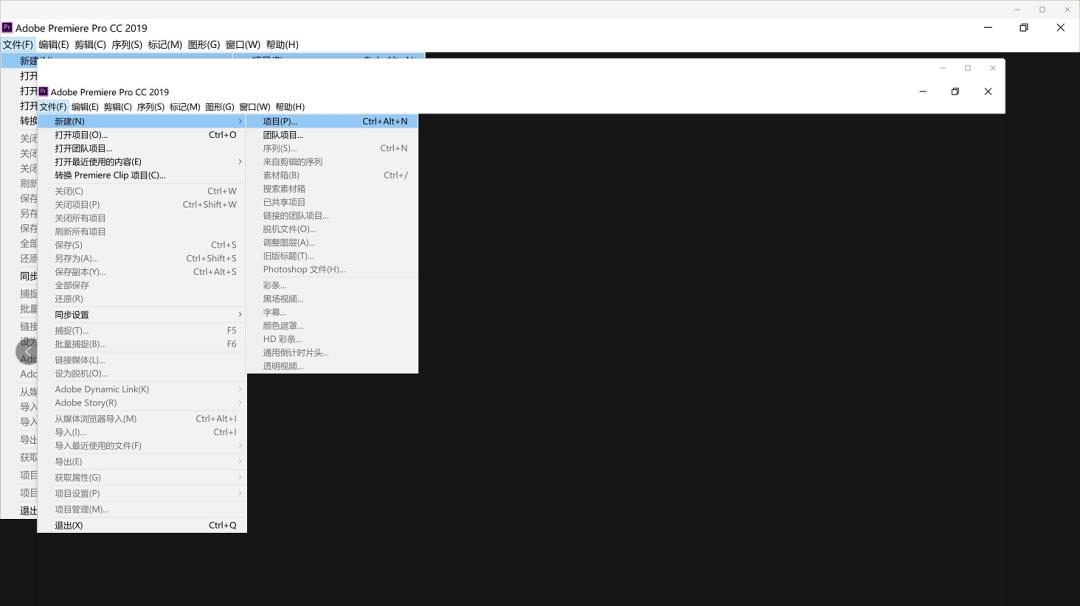Select 已共享项目 in the submenu
Viewport: 1080px width, 606px height.
pos(332,202)
